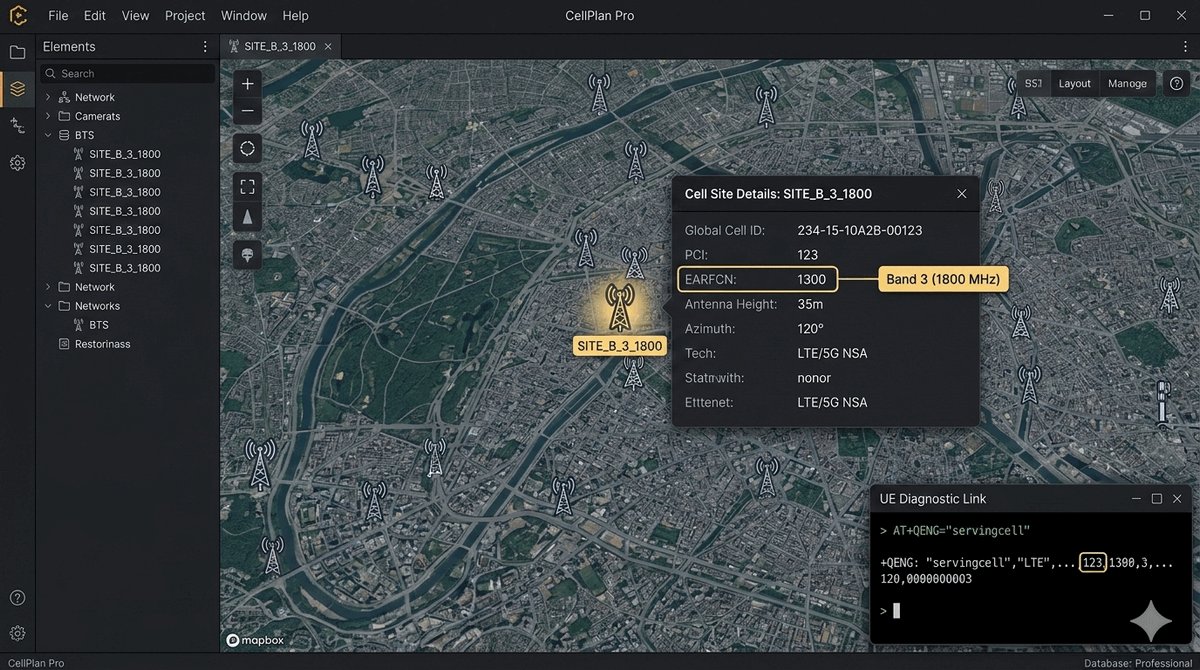Select the highlighted SITE_B_3_1800 tower on map
The width and height of the screenshot is (1200, 670).
(x=619, y=307)
